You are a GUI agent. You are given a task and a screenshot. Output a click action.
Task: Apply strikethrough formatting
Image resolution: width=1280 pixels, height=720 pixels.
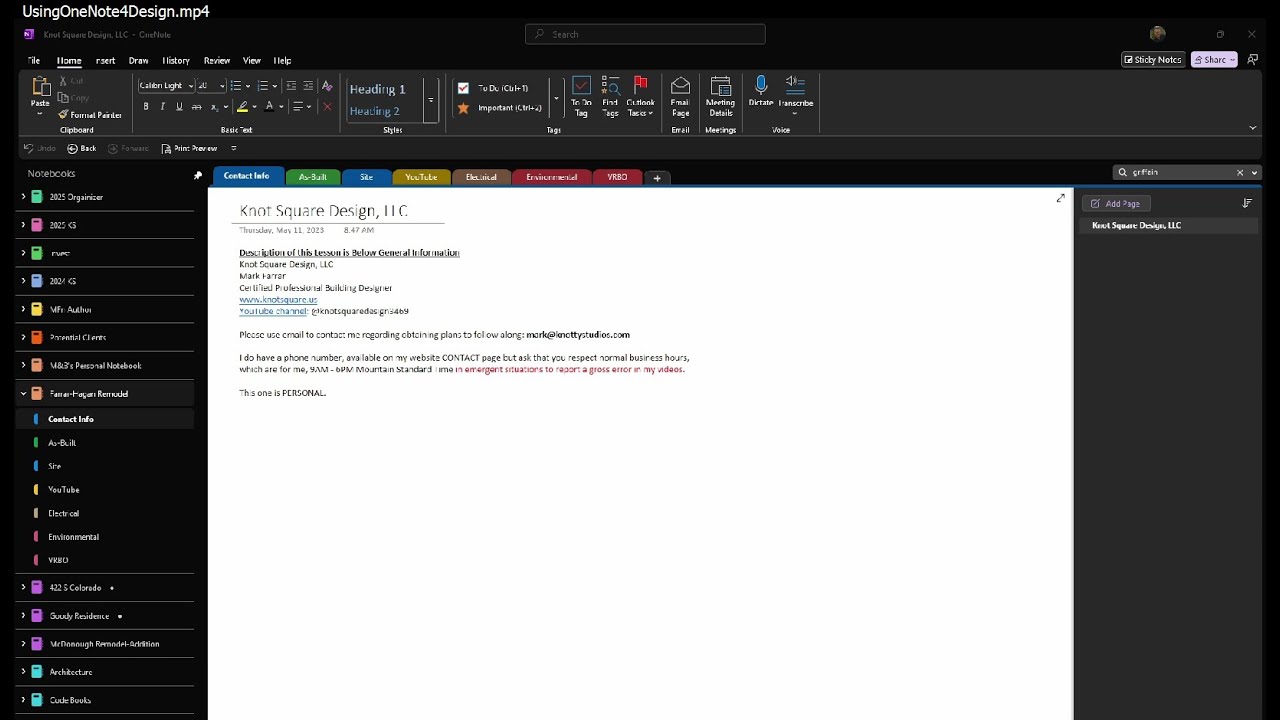196,107
